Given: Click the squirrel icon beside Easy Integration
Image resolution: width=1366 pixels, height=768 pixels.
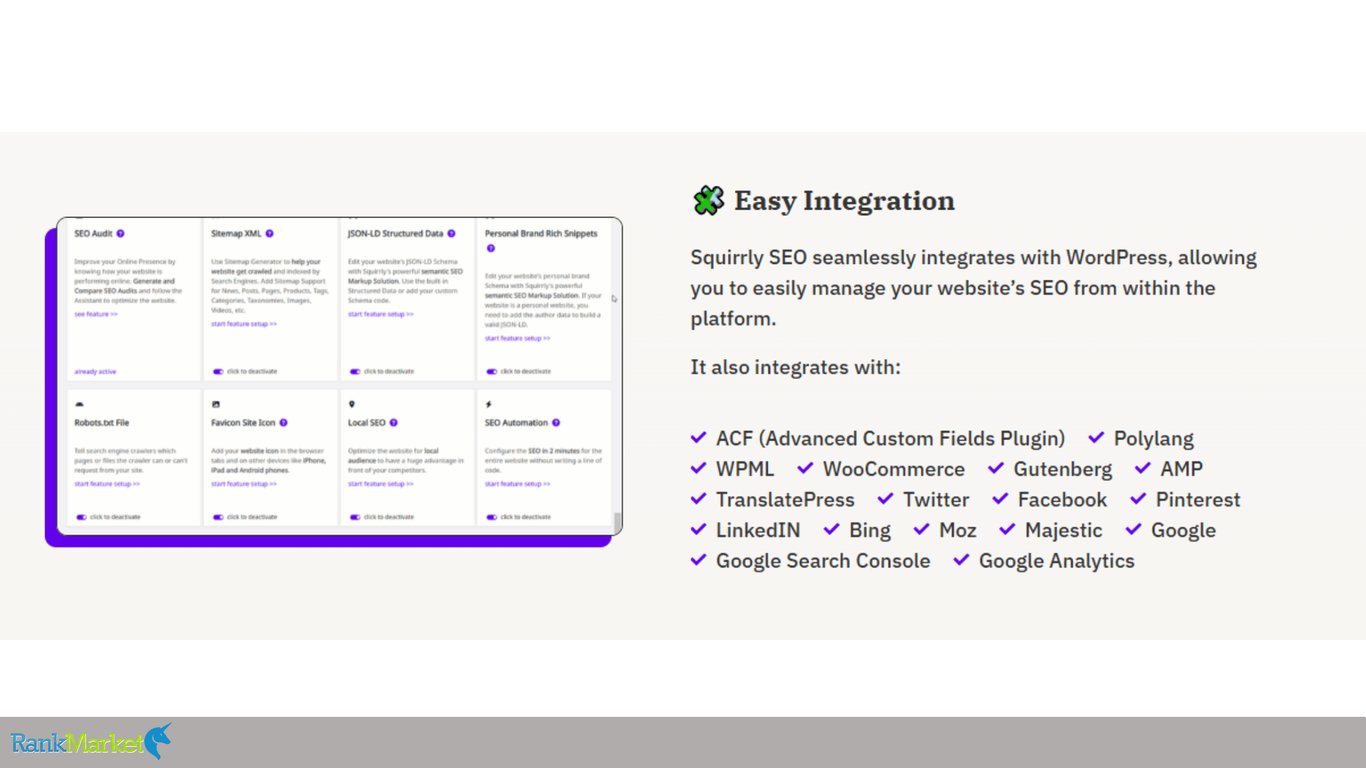Looking at the screenshot, I should tap(708, 200).
